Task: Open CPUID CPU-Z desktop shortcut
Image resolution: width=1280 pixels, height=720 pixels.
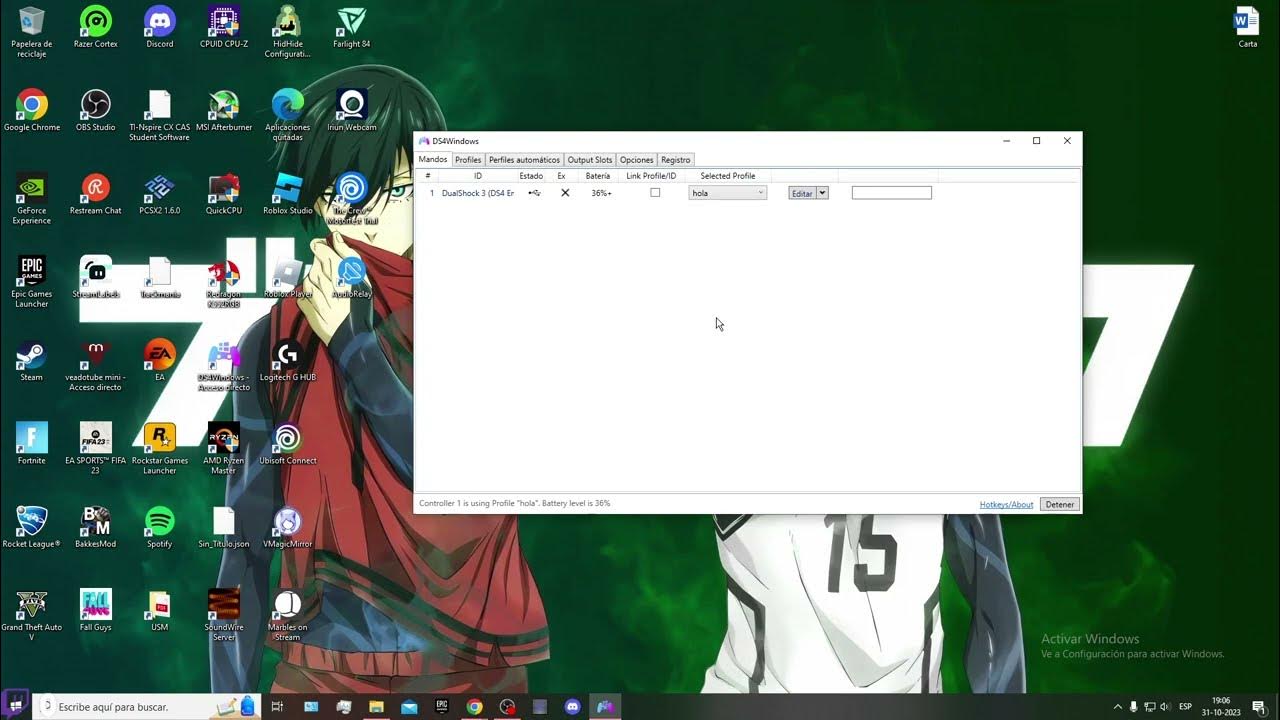Action: (224, 28)
